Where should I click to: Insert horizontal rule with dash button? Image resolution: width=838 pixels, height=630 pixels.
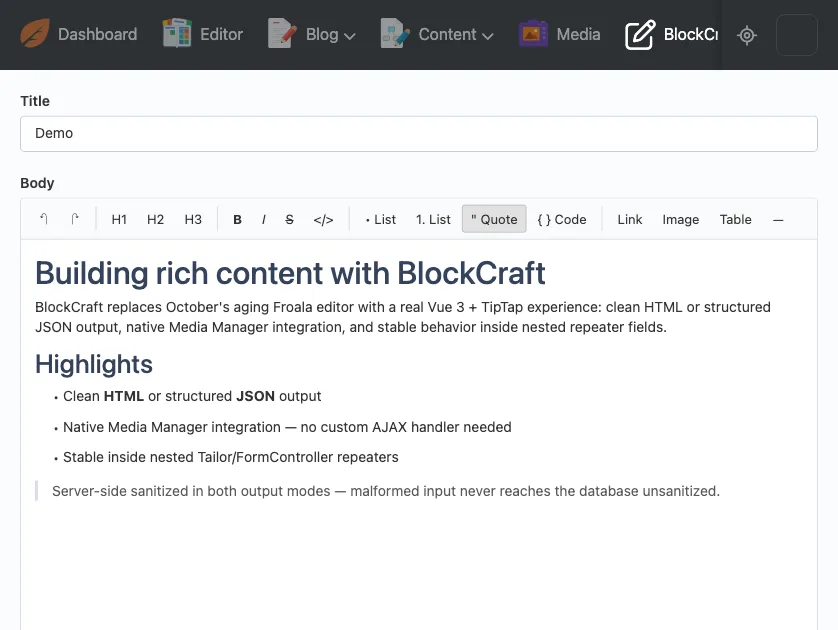click(778, 219)
